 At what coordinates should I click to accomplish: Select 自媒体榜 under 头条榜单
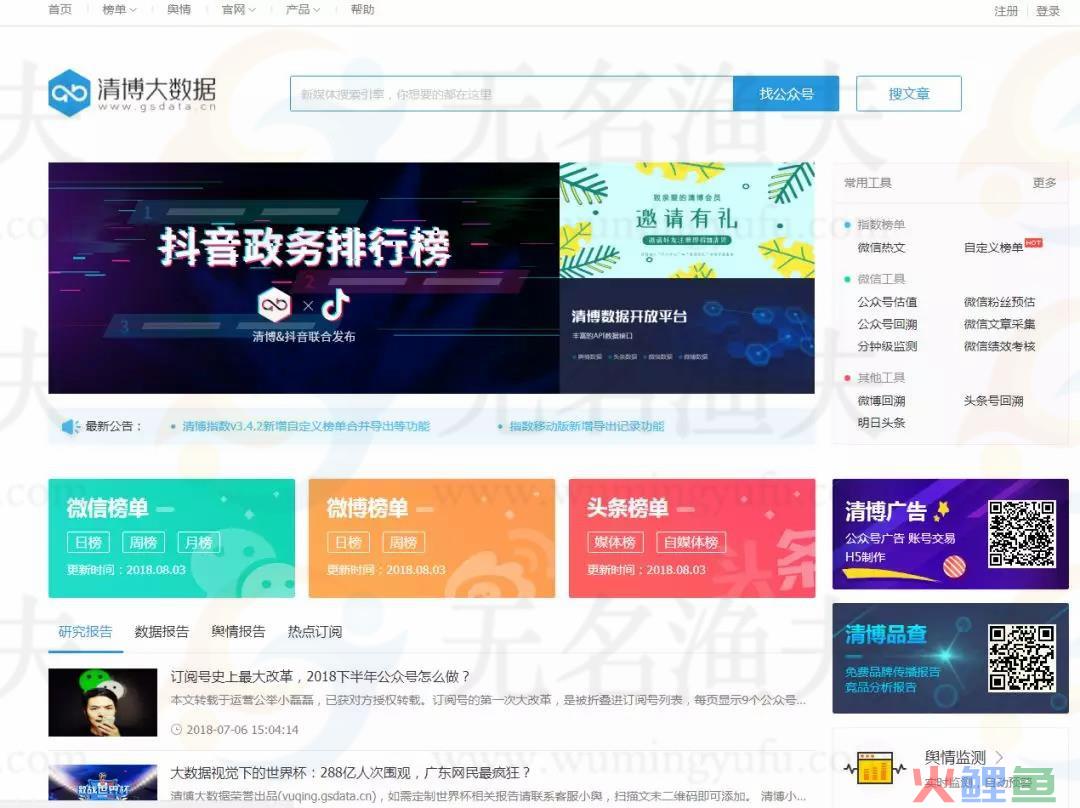click(x=691, y=542)
